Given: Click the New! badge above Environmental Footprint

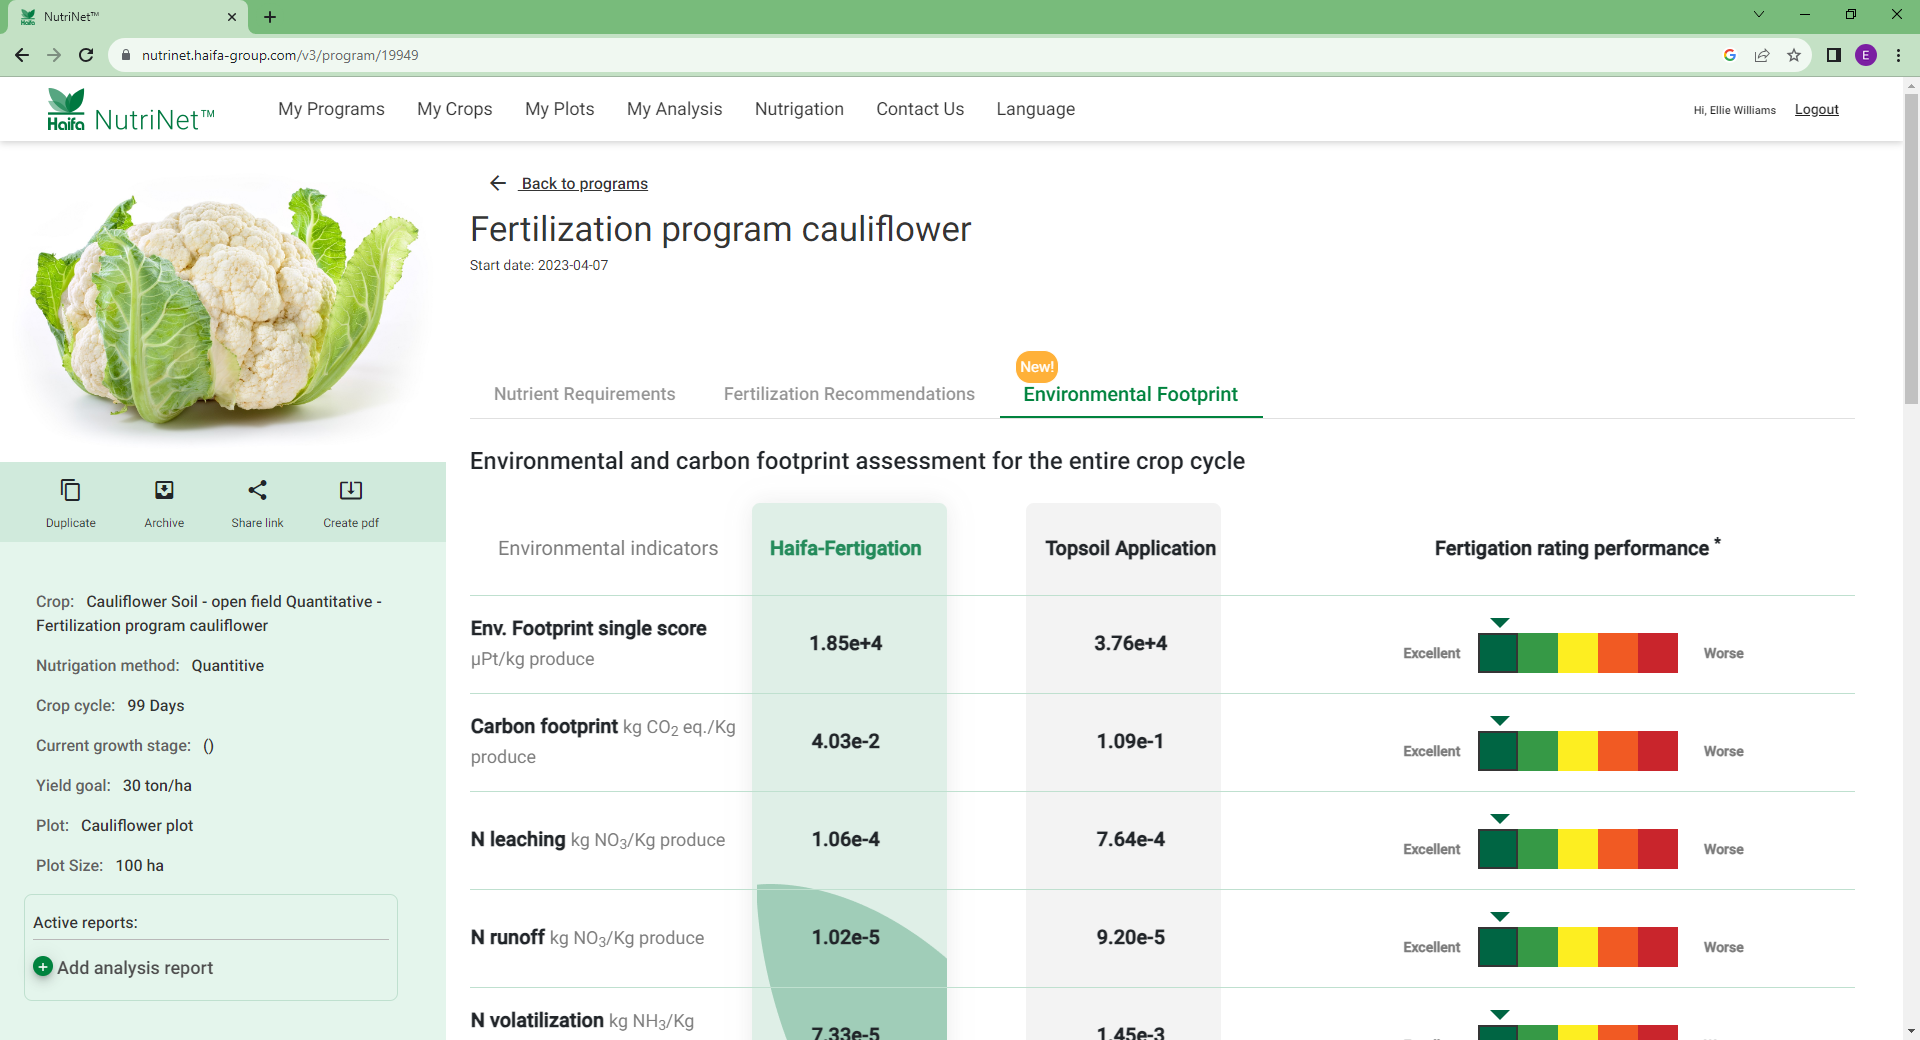Looking at the screenshot, I should pyautogui.click(x=1037, y=367).
